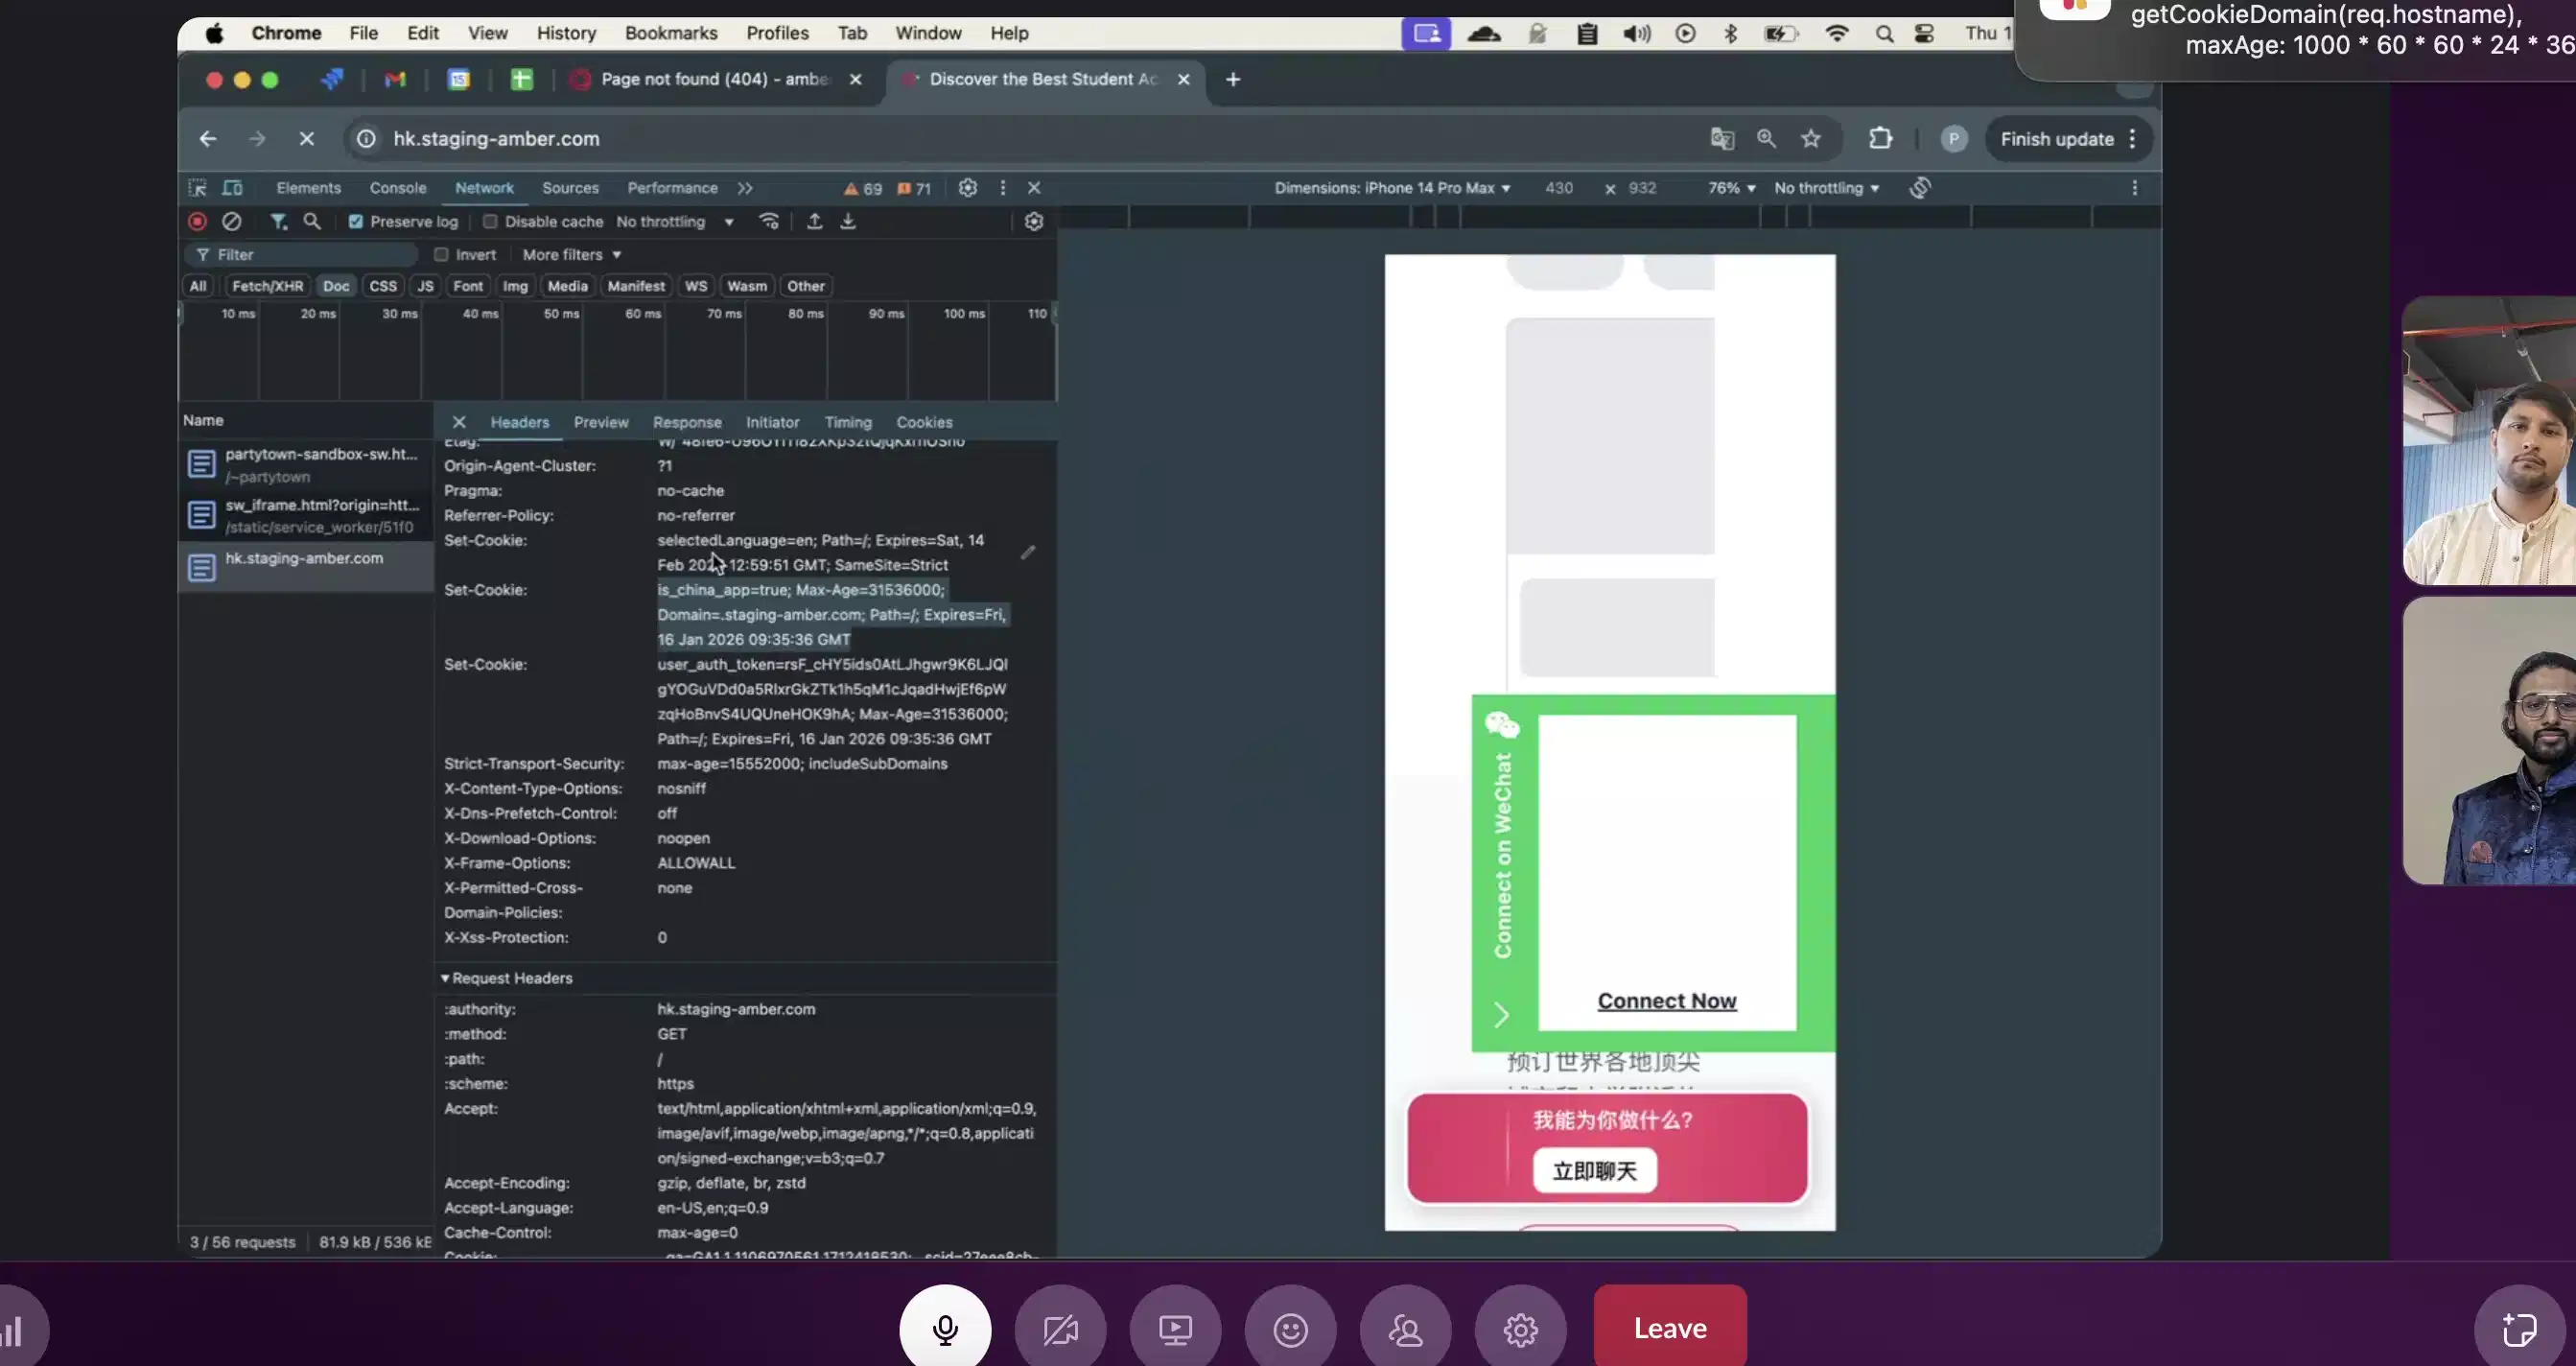Export HAR file download icon
Image resolution: width=2576 pixels, height=1366 pixels.
tap(848, 221)
